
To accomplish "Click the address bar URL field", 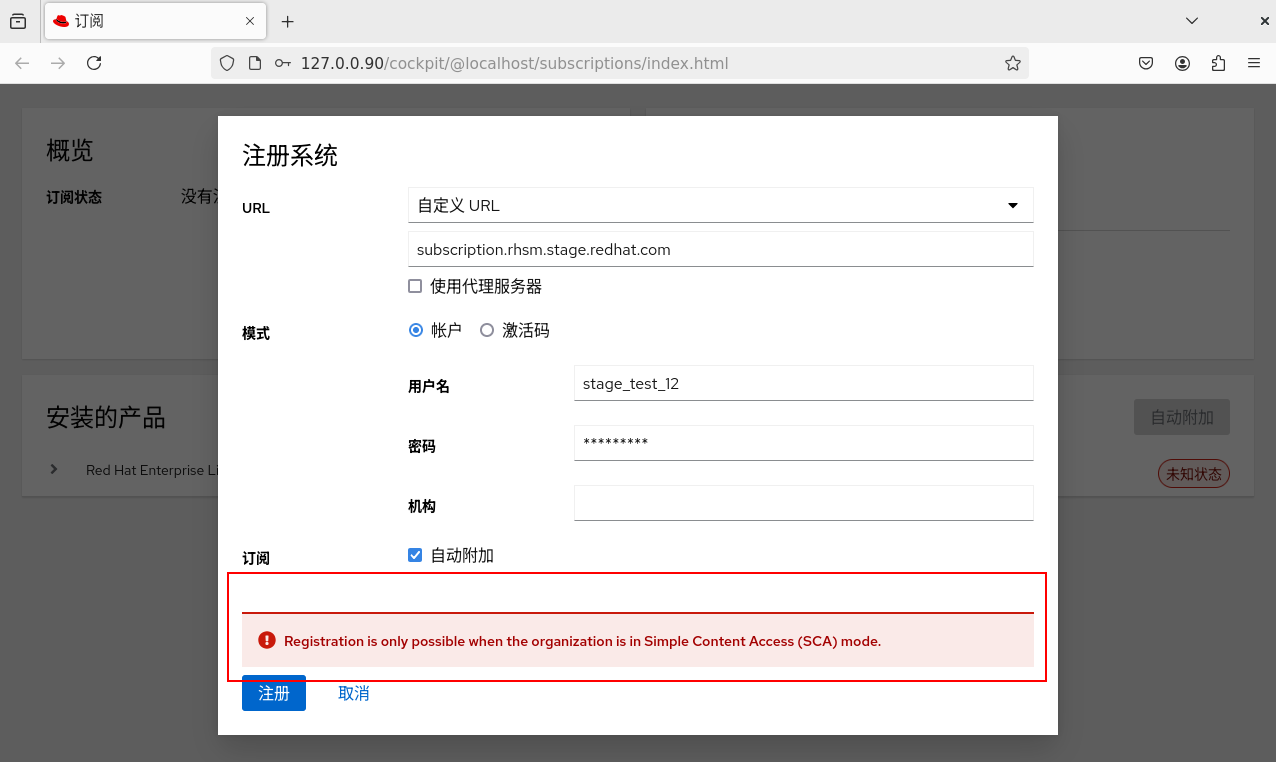I will 620,63.
